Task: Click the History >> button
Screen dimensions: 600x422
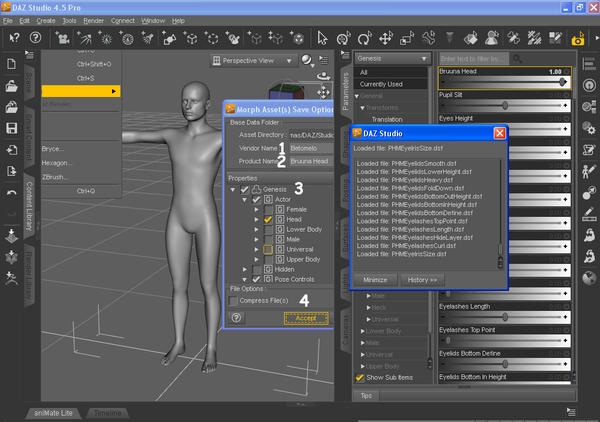Action: [x=422, y=280]
